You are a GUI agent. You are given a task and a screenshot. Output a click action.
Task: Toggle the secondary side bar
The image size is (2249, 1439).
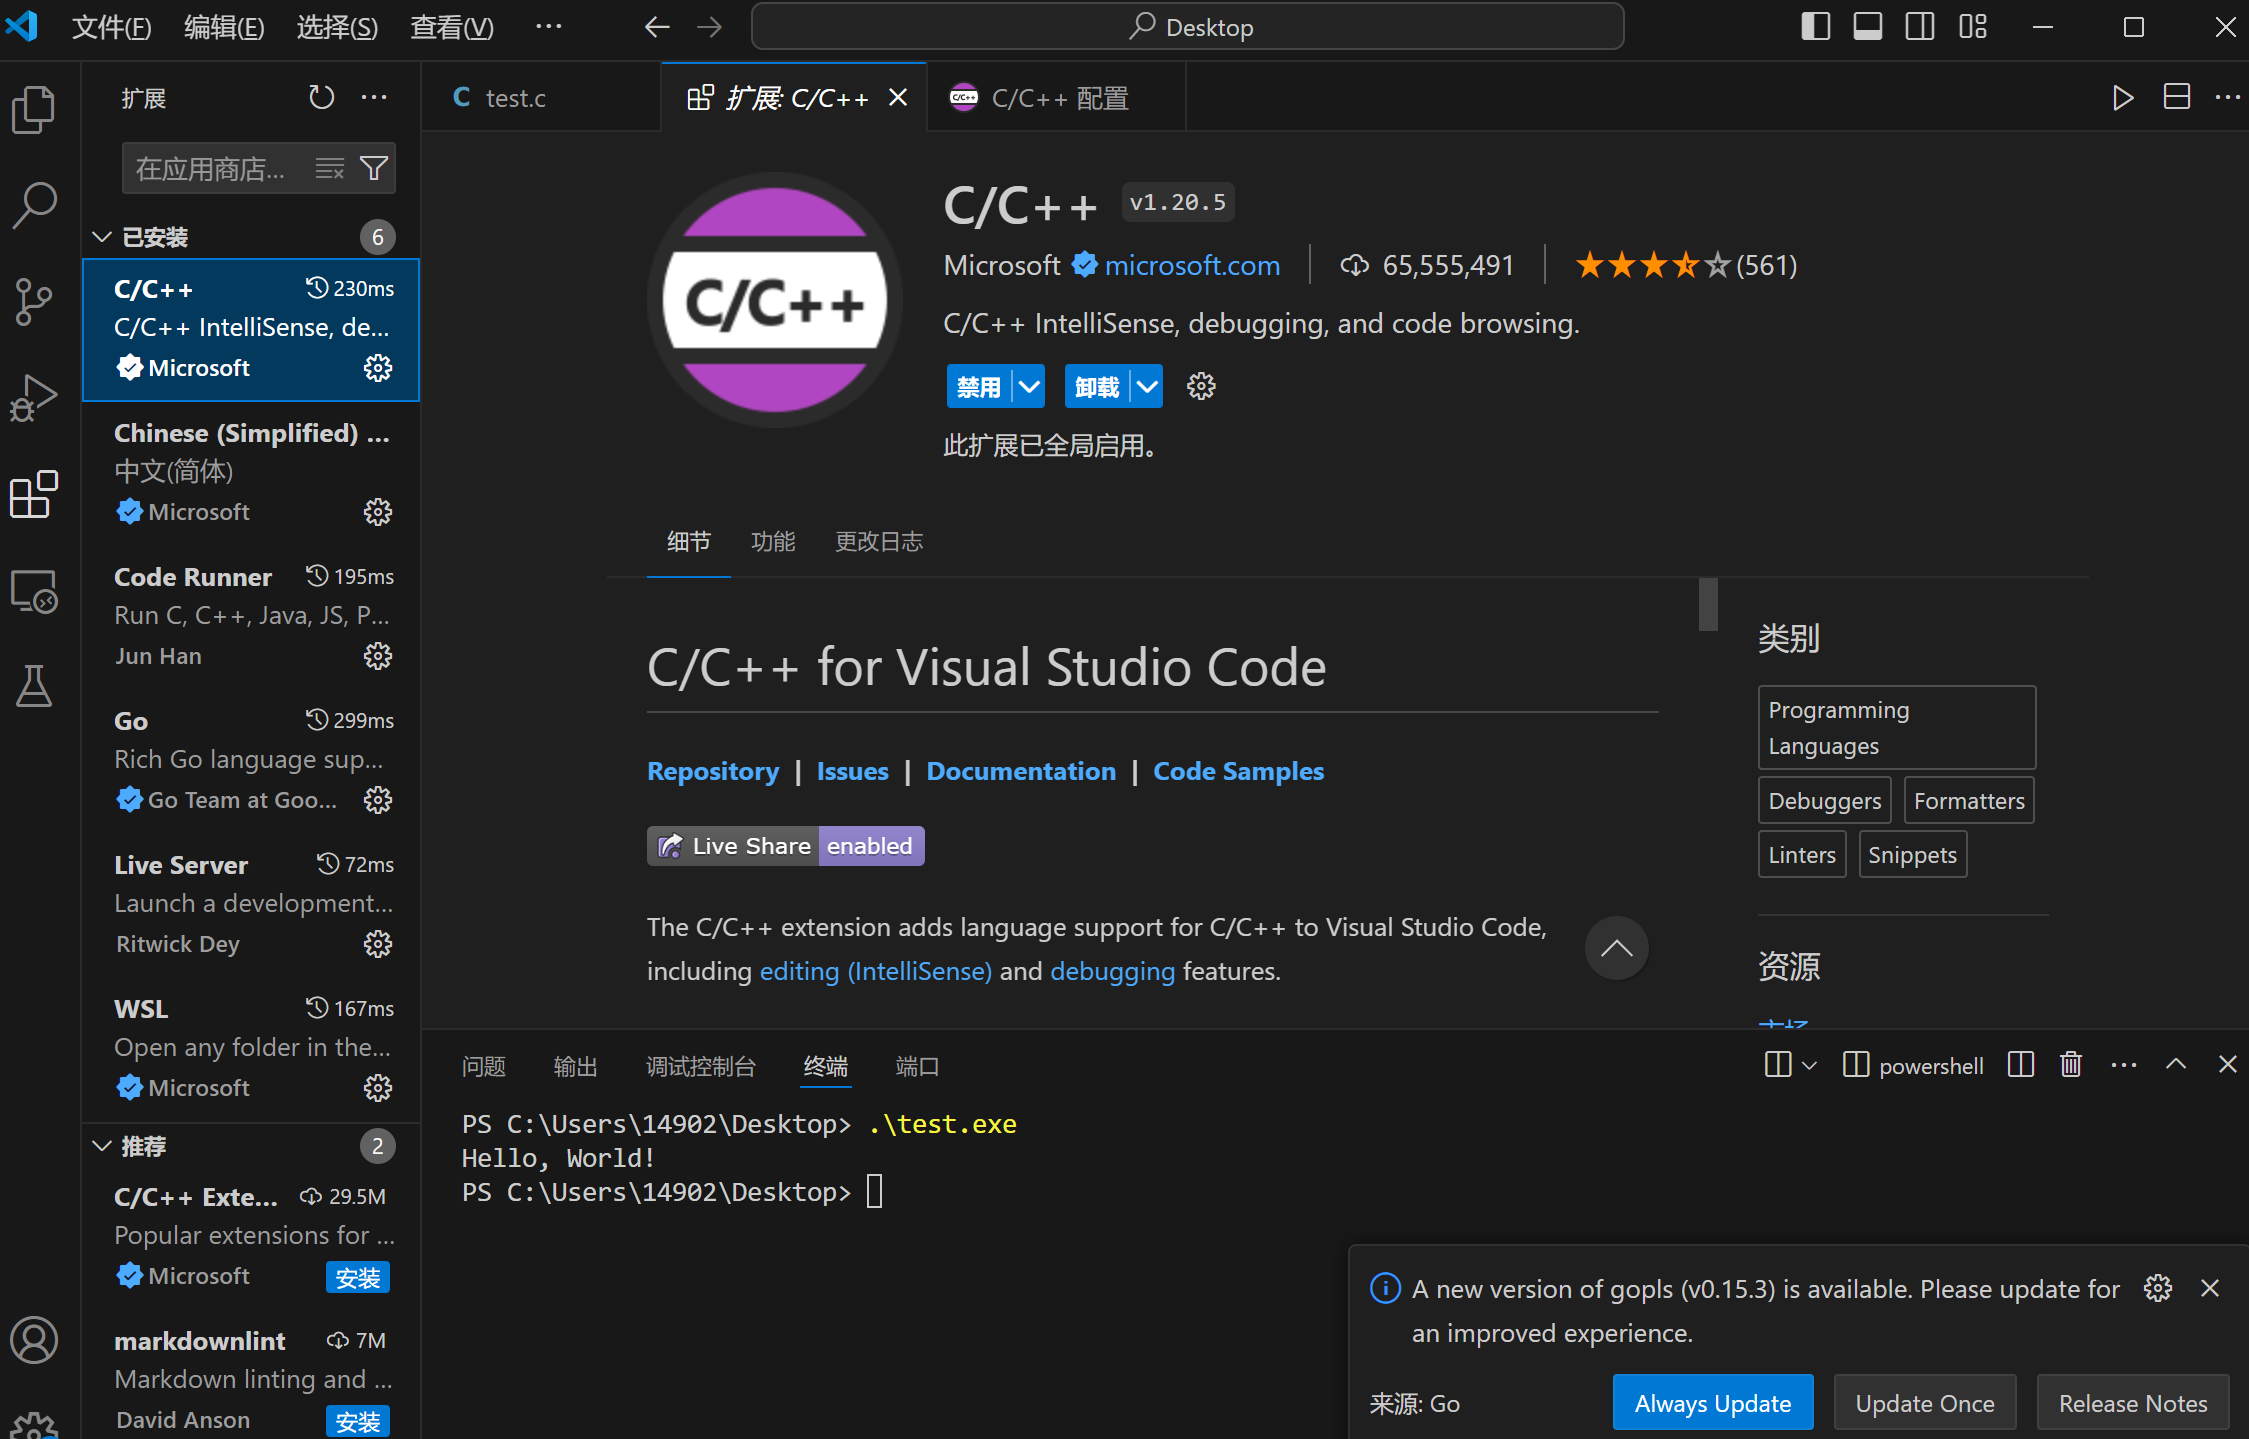tap(1920, 27)
